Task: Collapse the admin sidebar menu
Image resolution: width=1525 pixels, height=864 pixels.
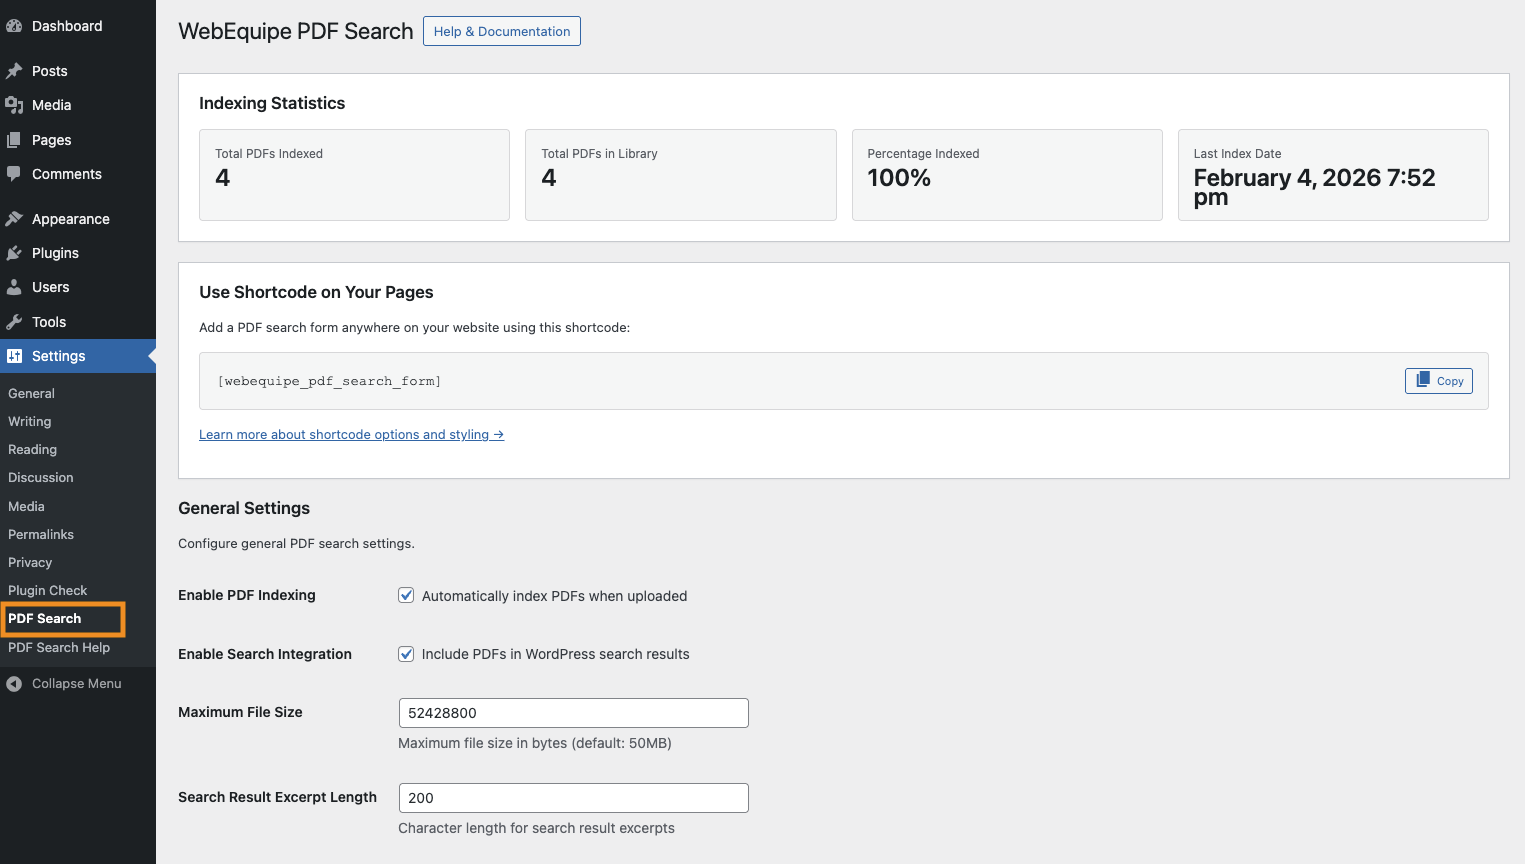Action: pos(65,684)
